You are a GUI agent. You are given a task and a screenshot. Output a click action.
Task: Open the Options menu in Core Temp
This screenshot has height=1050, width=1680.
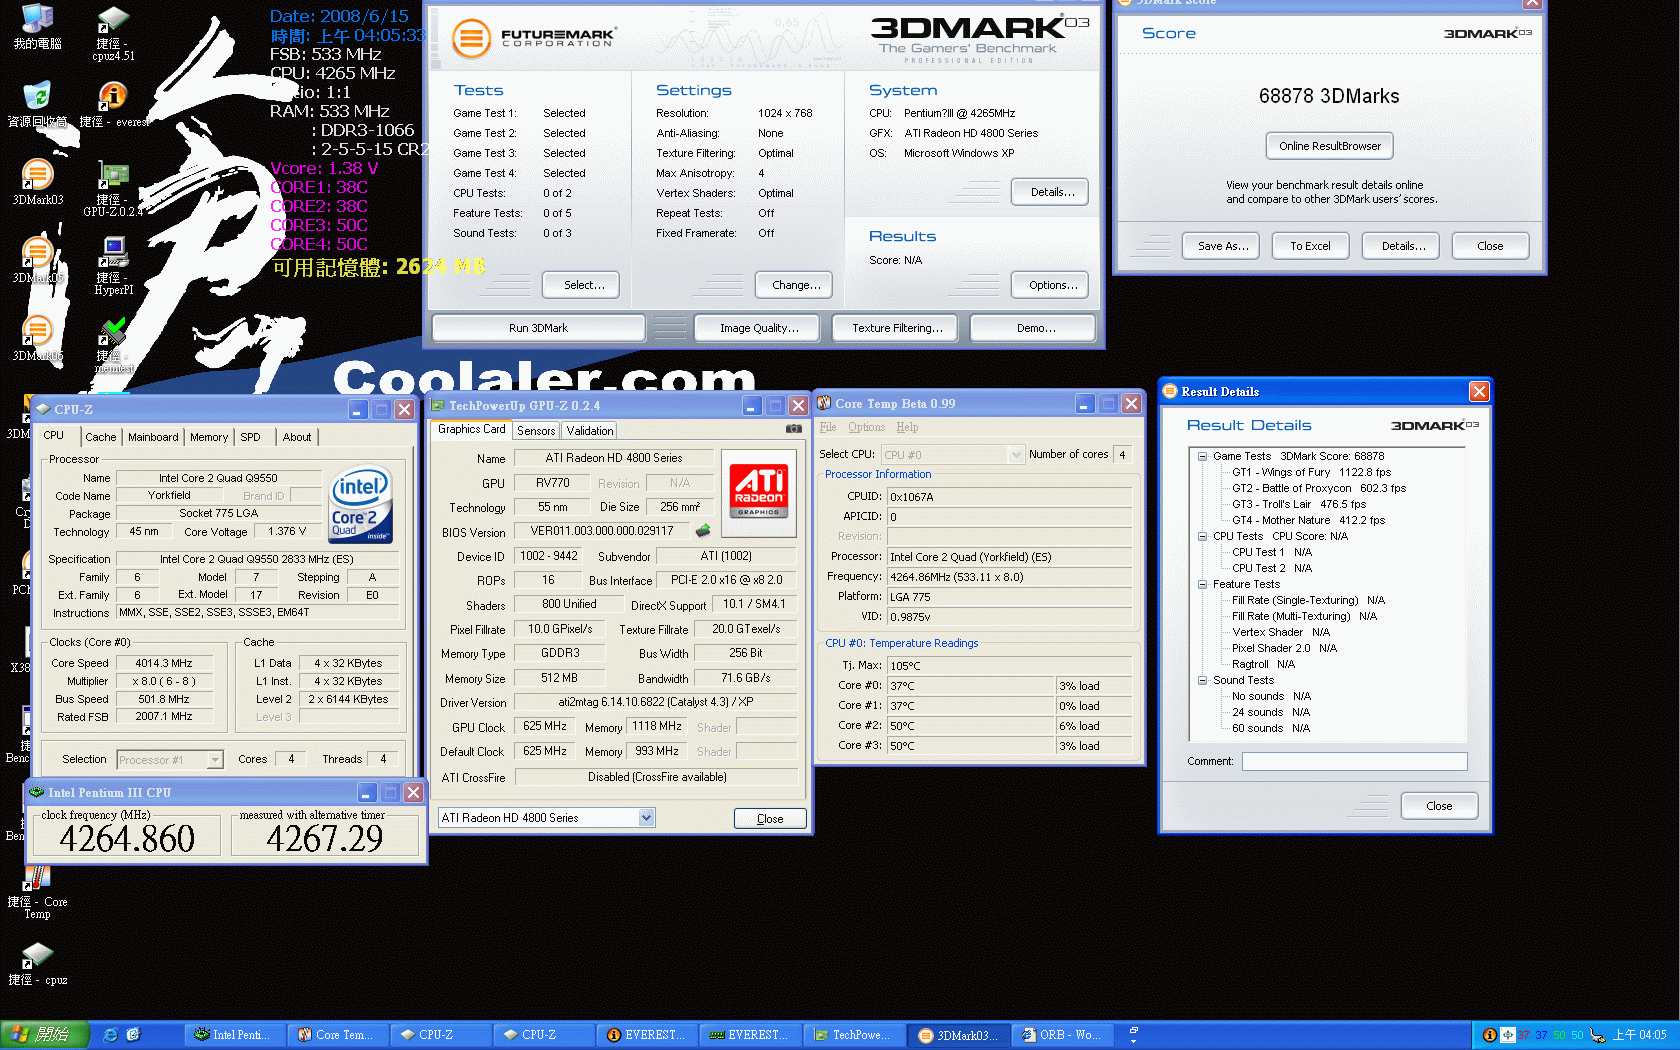point(866,427)
